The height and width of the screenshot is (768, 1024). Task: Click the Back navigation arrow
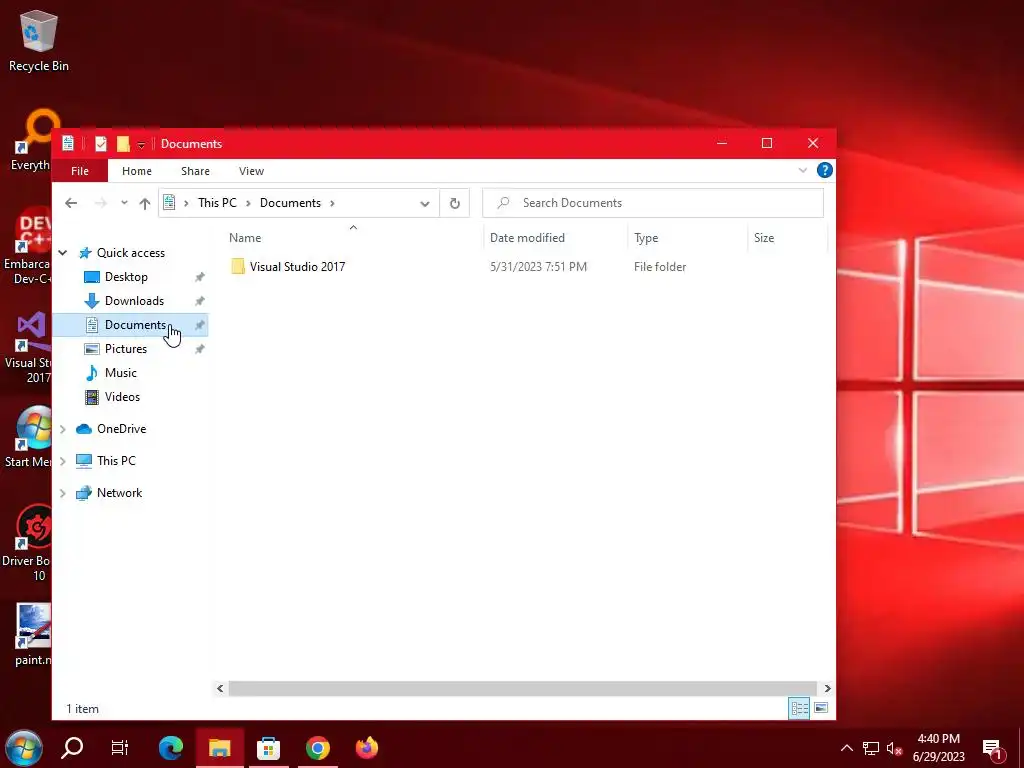tap(71, 203)
